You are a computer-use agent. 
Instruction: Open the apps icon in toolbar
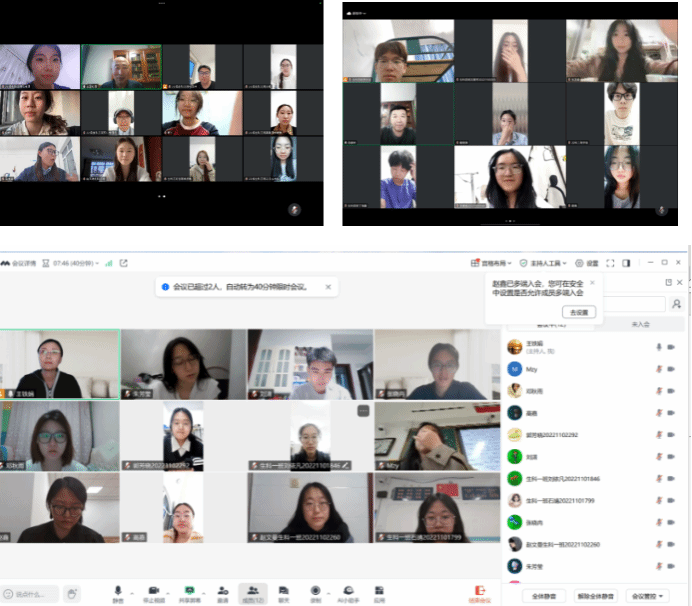pyautogui.click(x=379, y=591)
